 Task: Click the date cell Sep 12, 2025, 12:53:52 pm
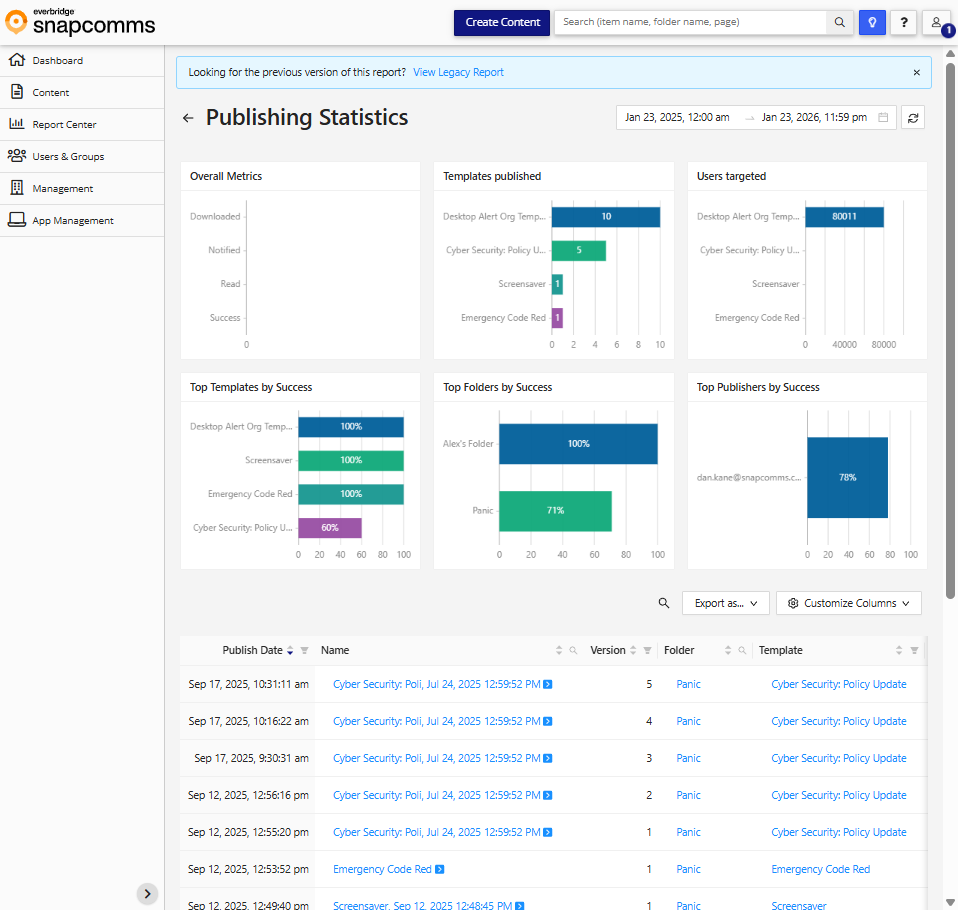pos(248,869)
